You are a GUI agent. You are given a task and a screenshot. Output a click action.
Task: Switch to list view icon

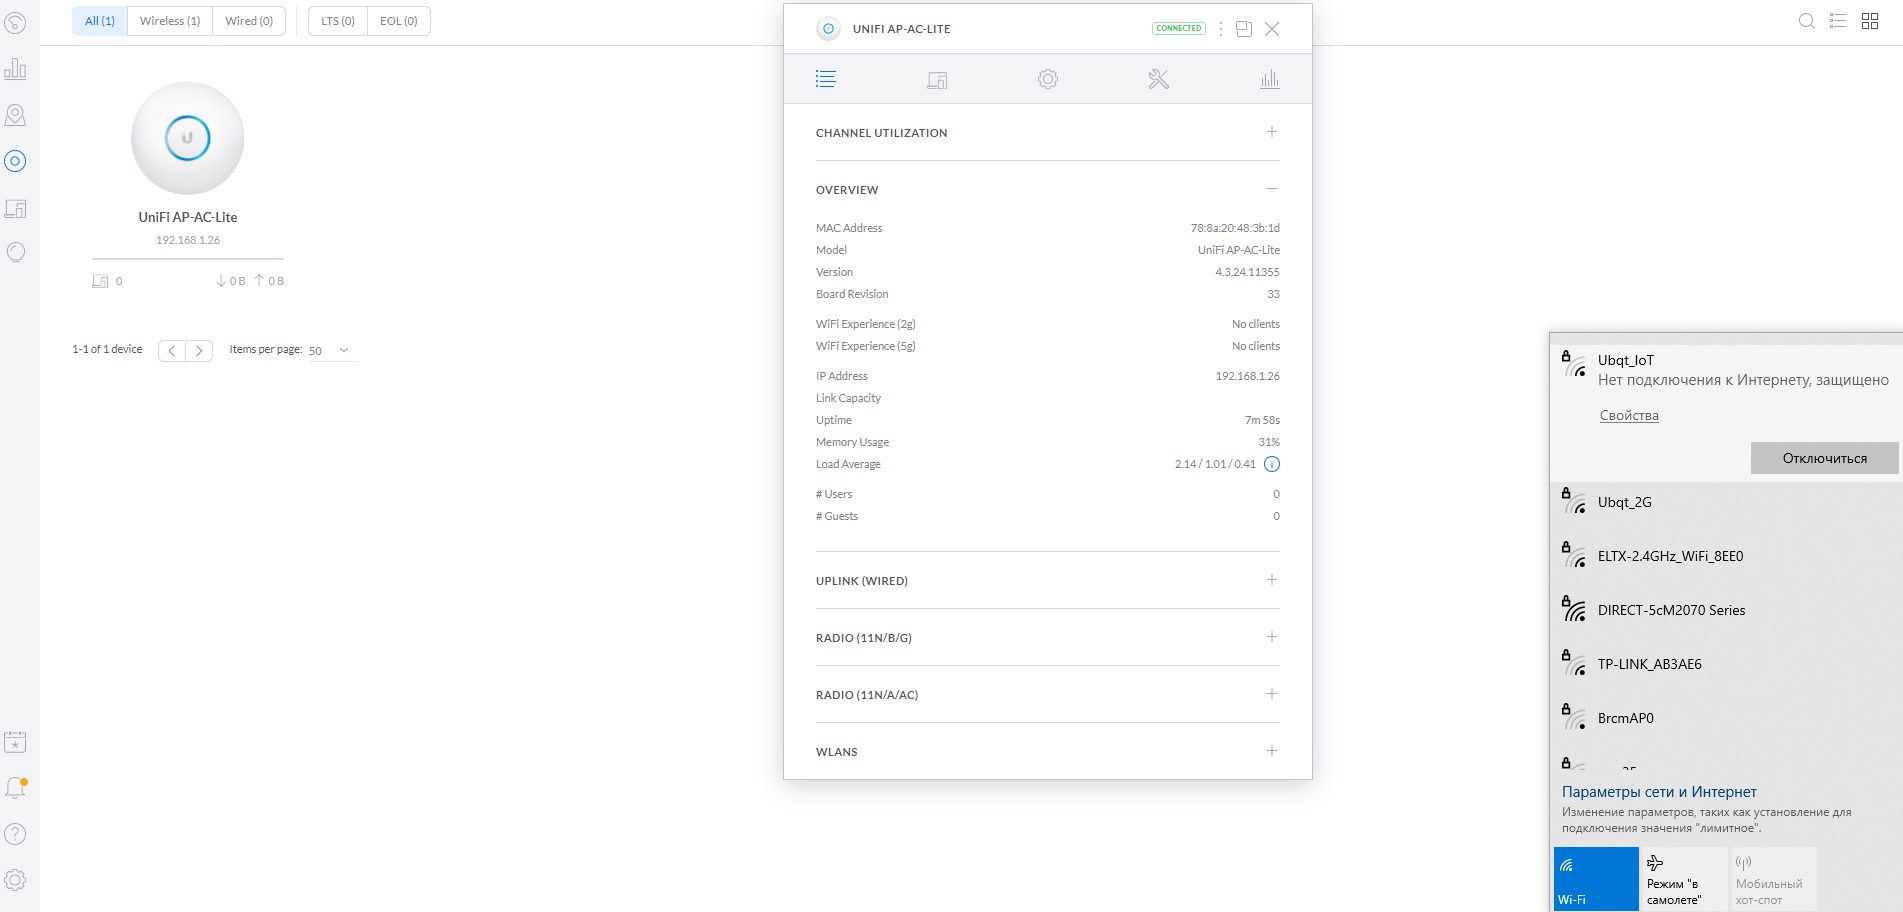coord(1838,21)
